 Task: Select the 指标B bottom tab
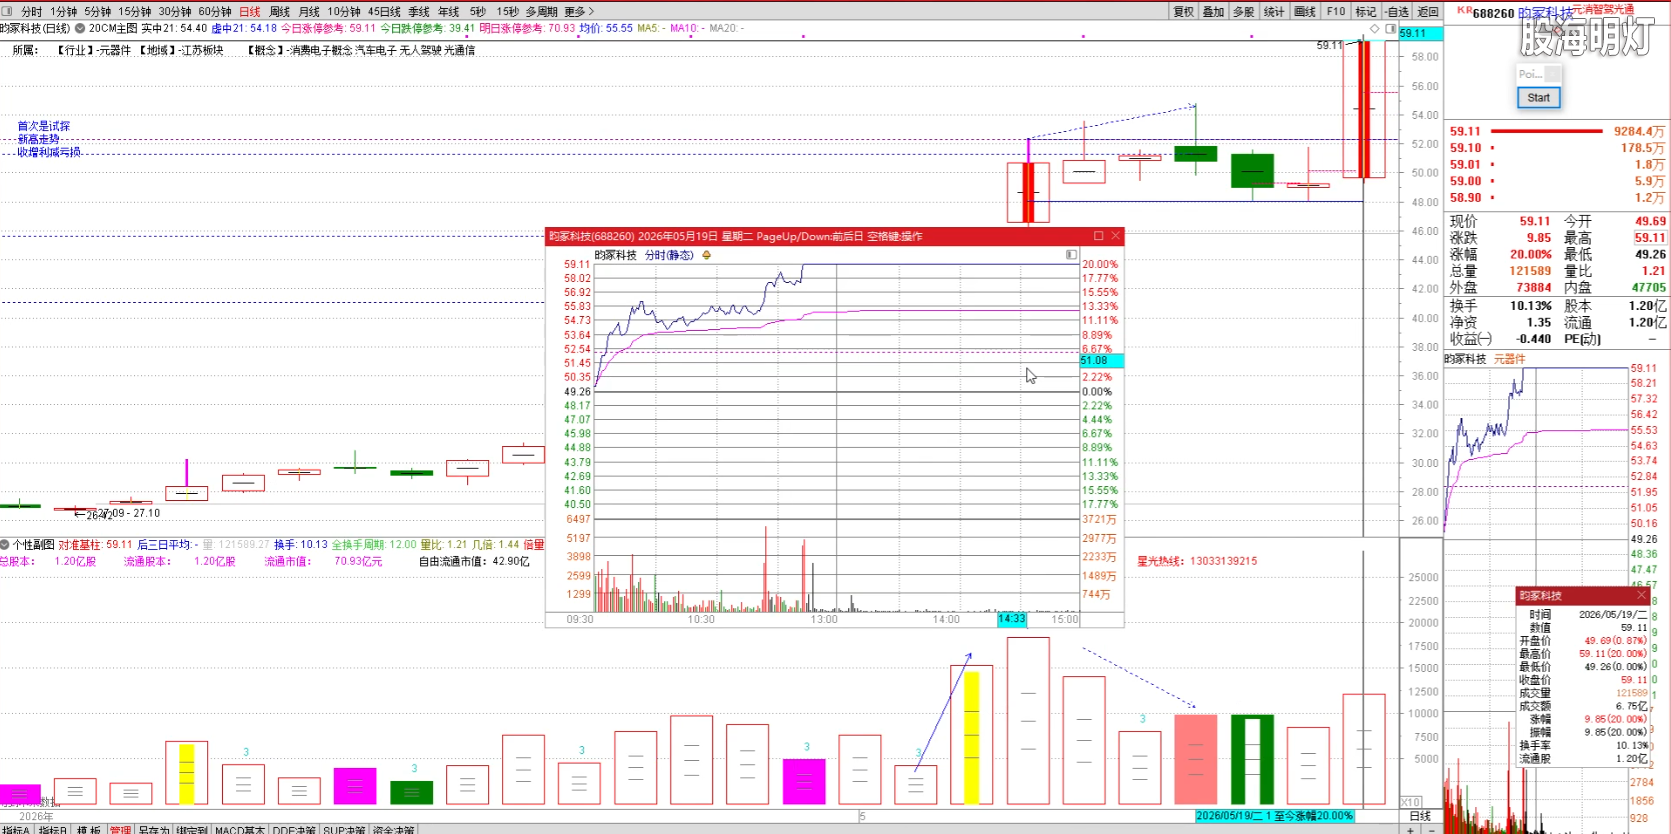pyautogui.click(x=53, y=829)
